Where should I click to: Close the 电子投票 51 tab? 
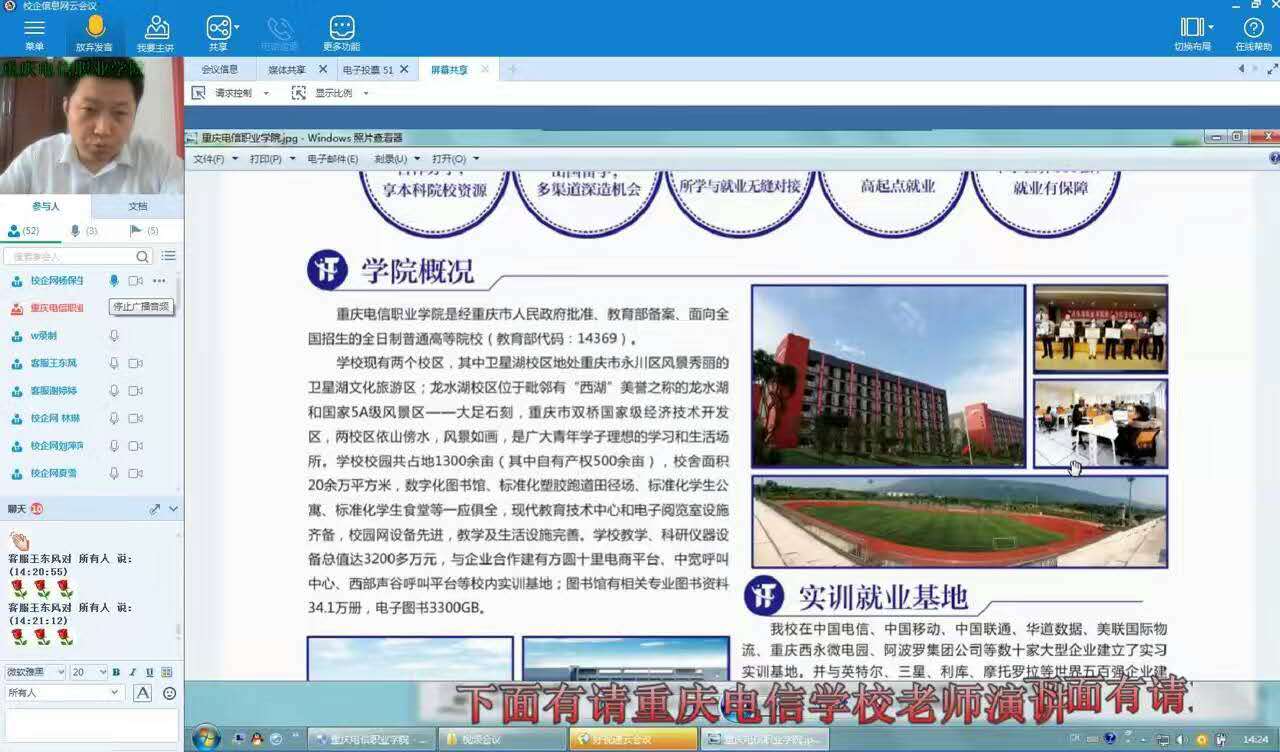404,69
